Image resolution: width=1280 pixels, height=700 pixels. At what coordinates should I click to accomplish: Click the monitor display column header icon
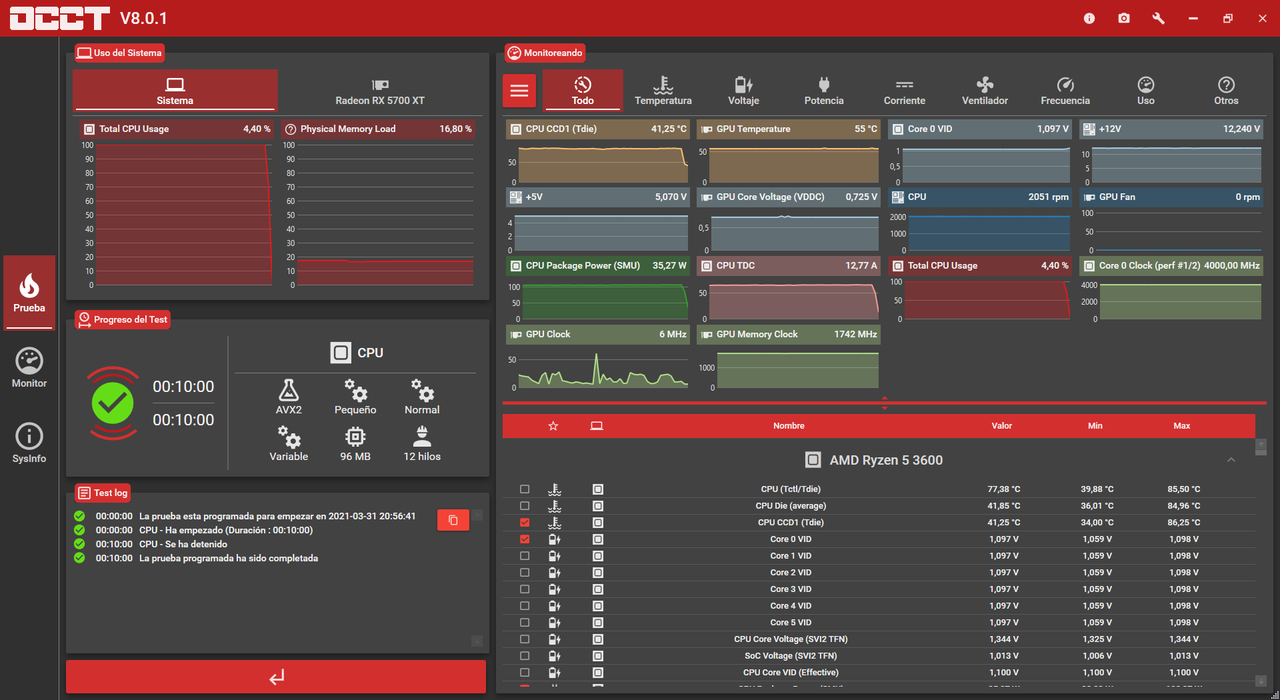pyautogui.click(x=597, y=426)
